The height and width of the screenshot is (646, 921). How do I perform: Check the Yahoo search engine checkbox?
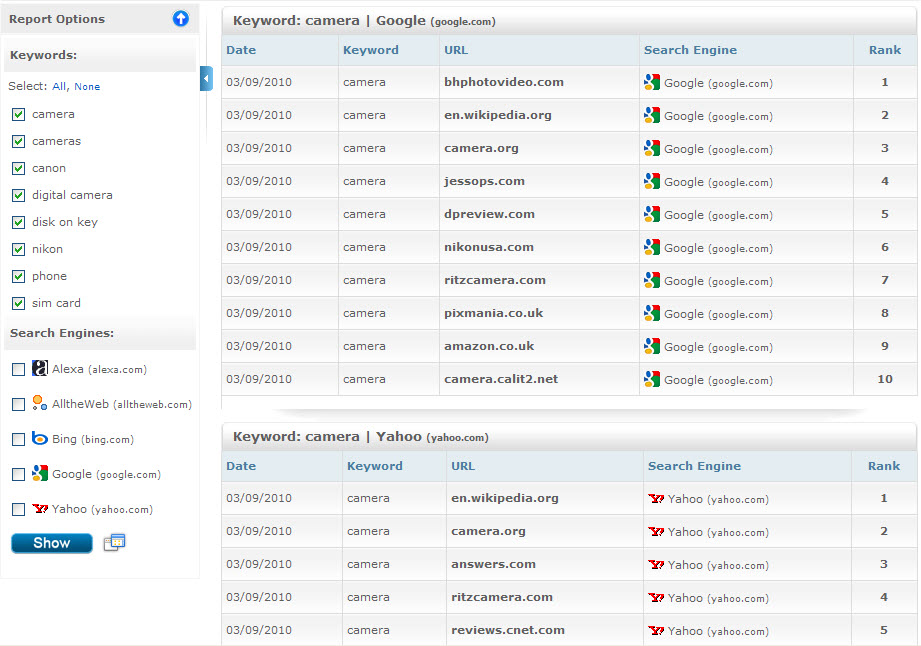click(x=18, y=510)
